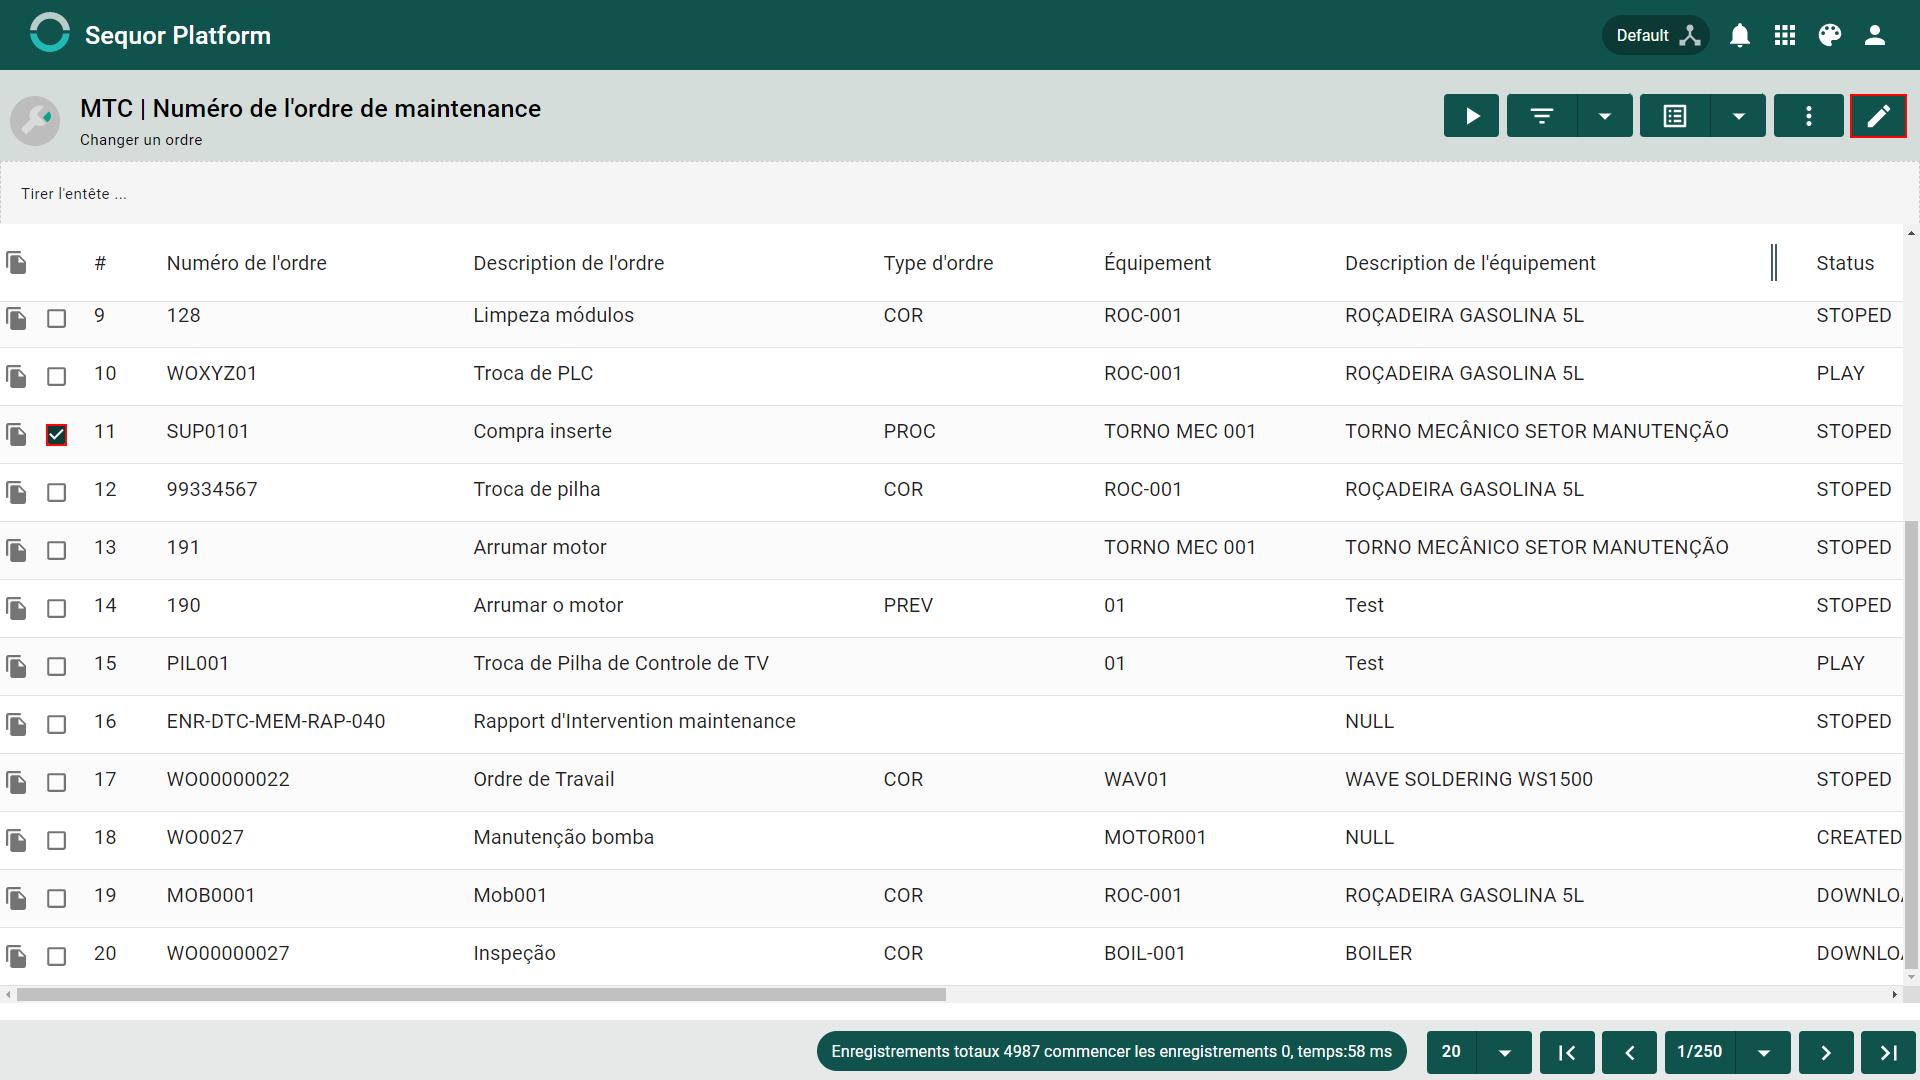1920x1080 pixels.
Task: Click the edit pencil button
Action: [1879, 116]
